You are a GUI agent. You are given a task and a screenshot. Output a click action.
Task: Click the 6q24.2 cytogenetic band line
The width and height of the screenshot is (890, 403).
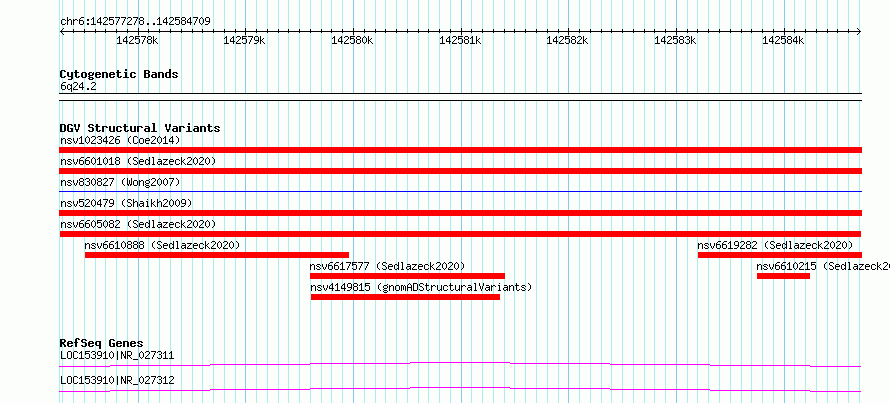460,97
